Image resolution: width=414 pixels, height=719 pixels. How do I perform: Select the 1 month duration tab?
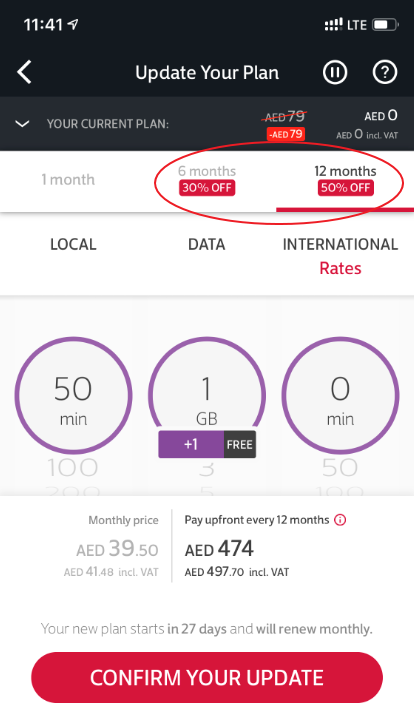[68, 180]
